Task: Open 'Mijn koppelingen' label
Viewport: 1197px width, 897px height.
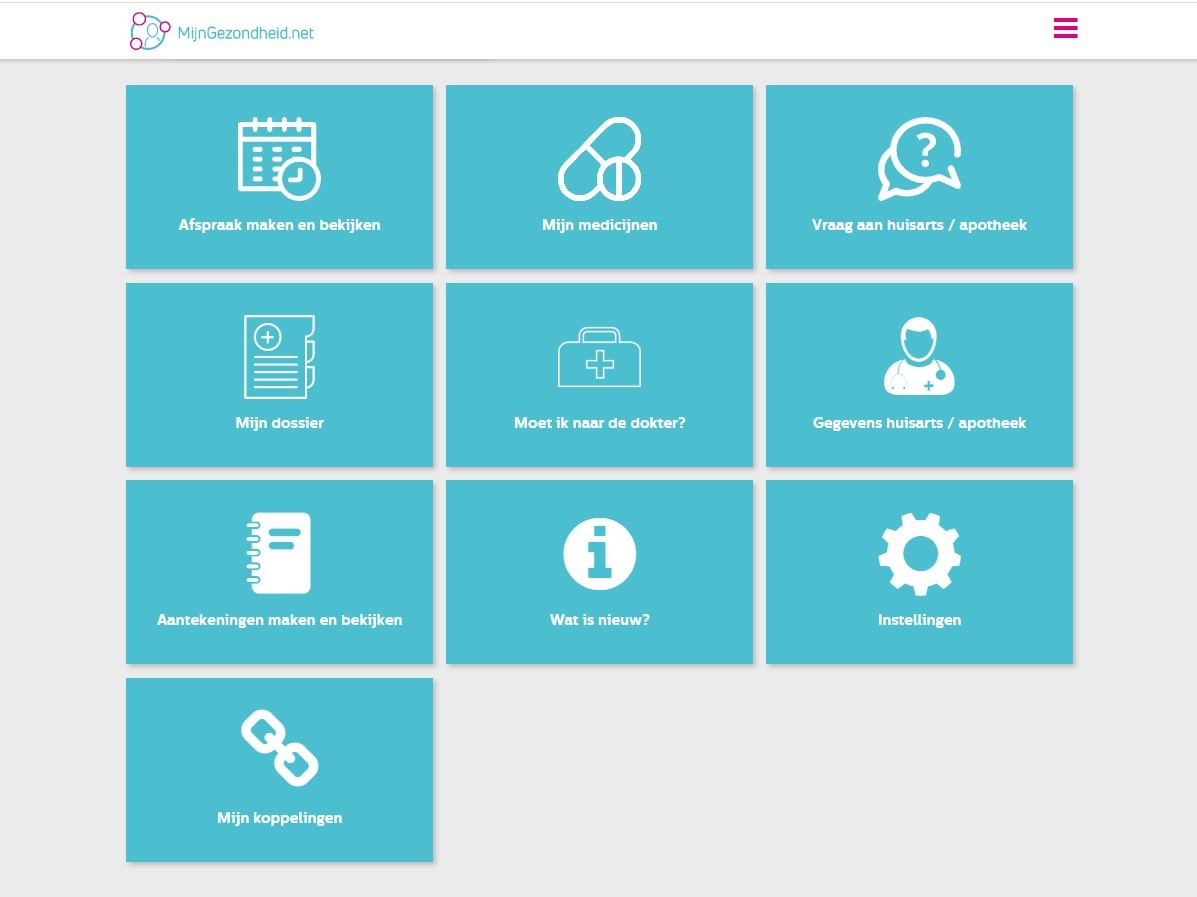Action: pyautogui.click(x=279, y=817)
